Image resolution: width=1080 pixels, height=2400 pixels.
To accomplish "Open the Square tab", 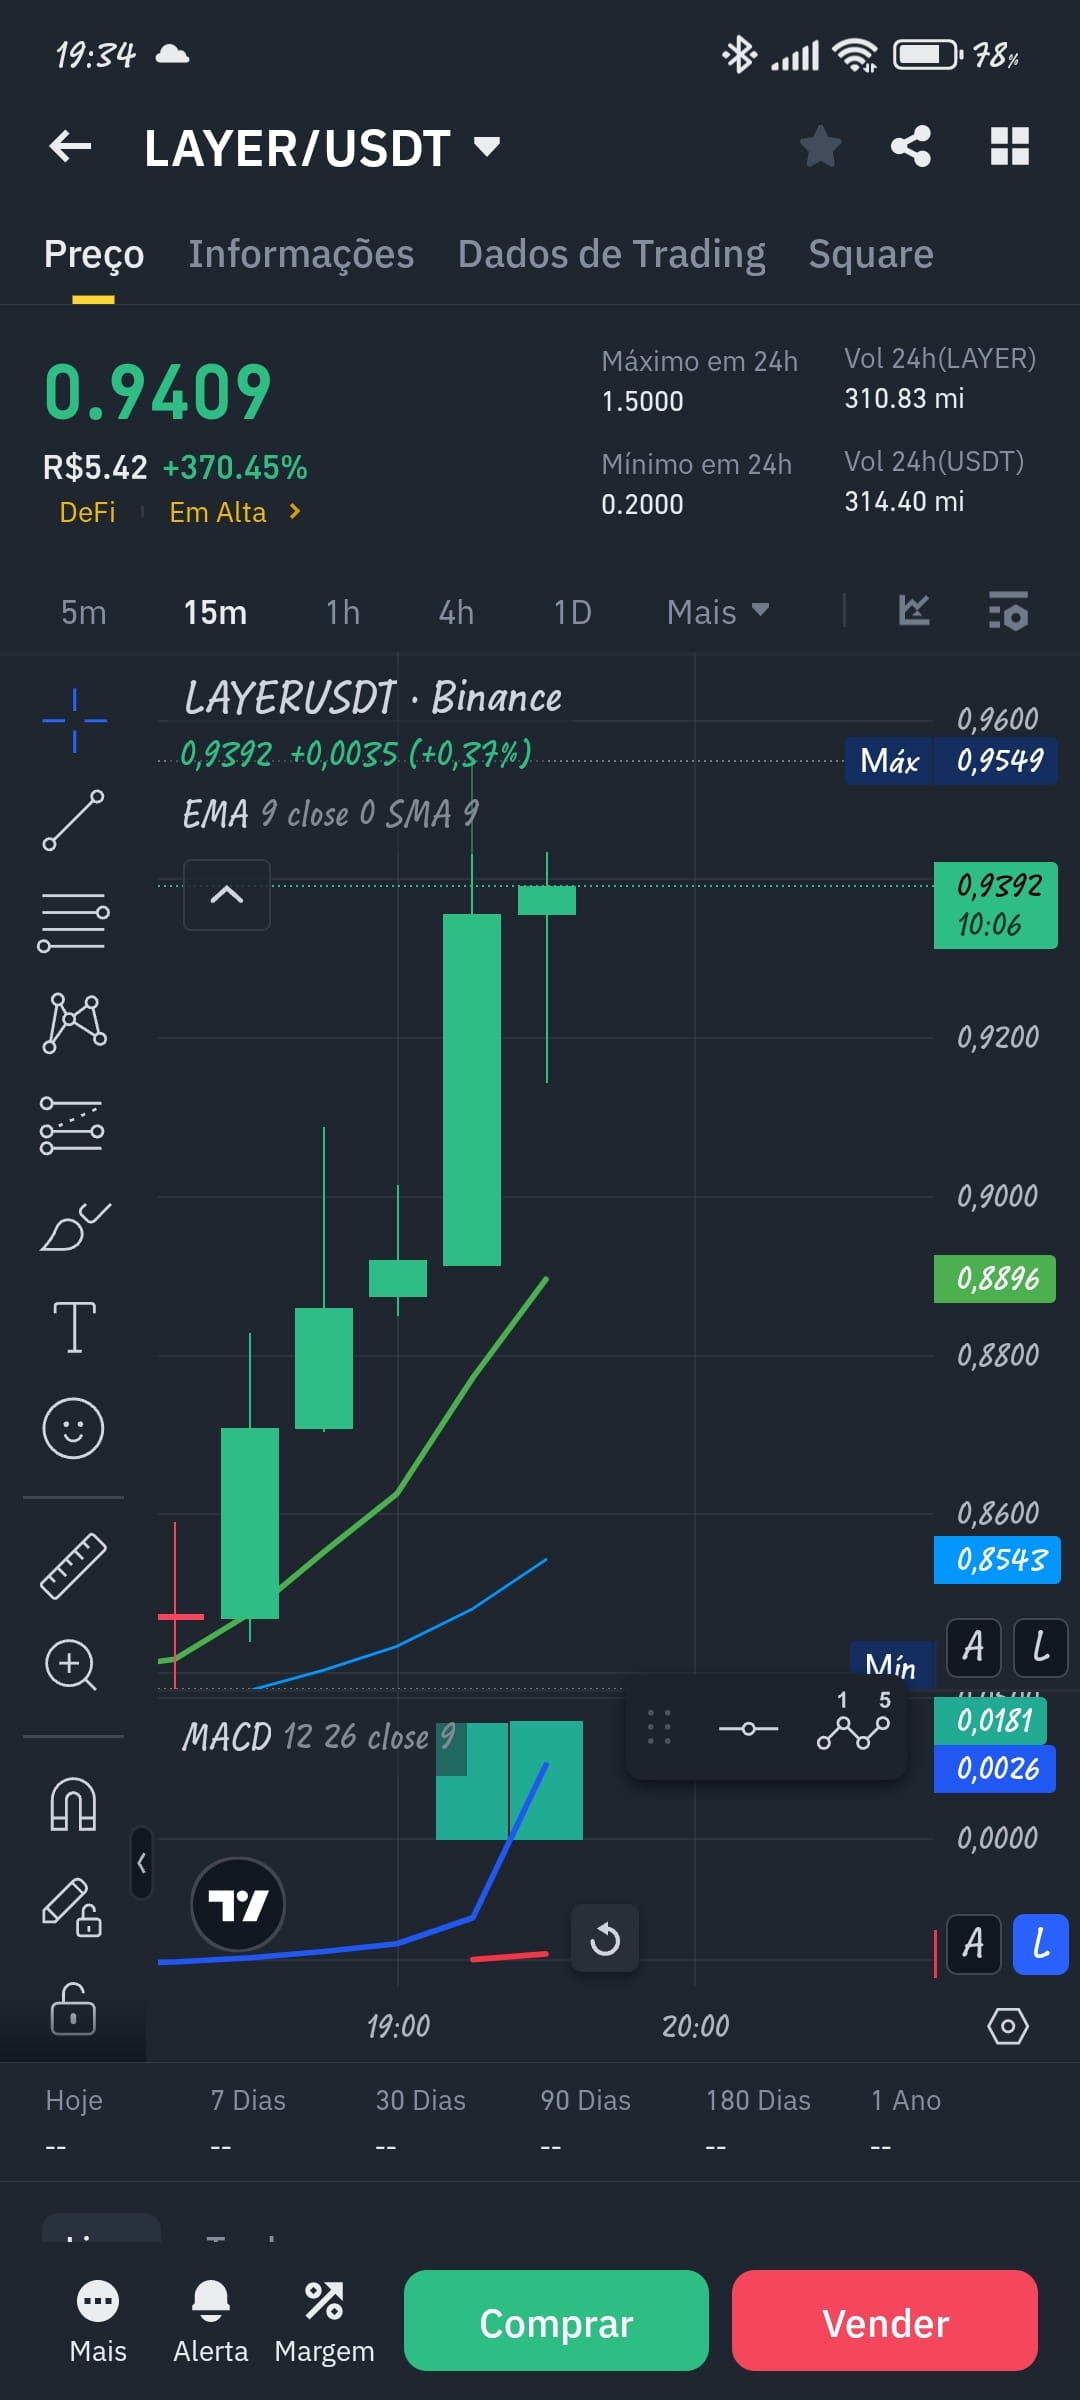I will pyautogui.click(x=871, y=254).
